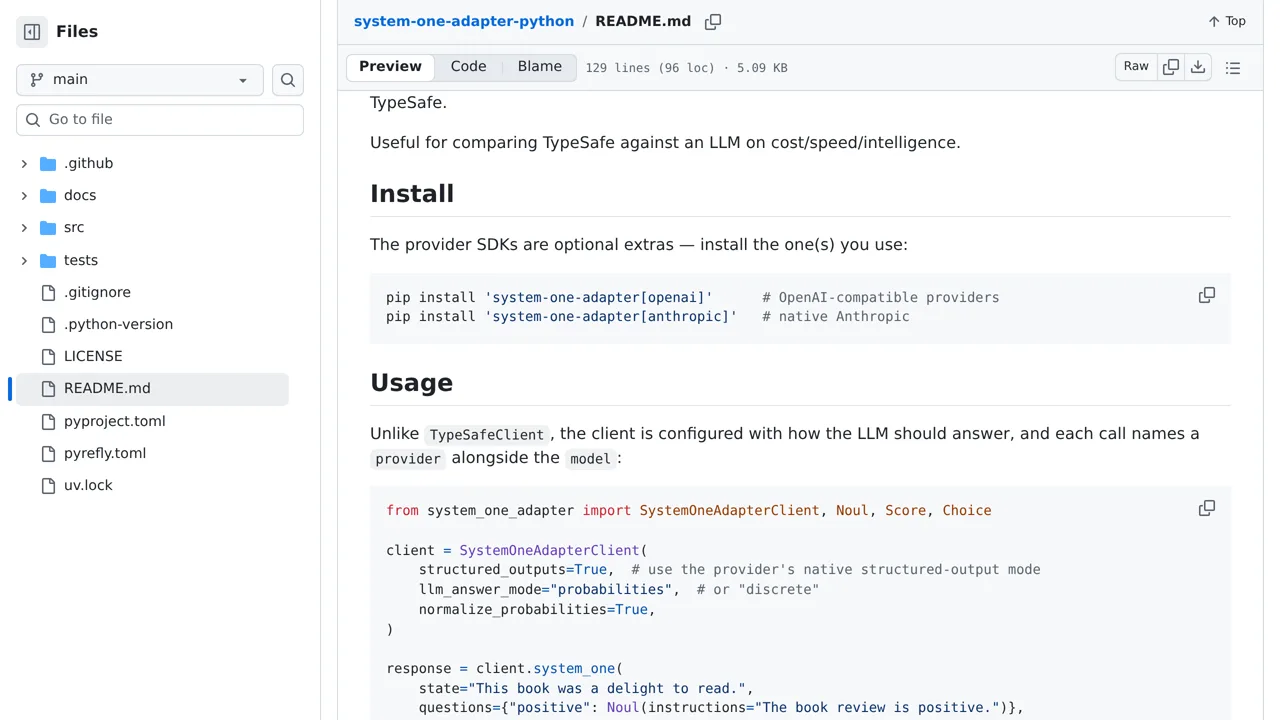Screen dimensions: 1280x720
Task: Click the TypeSafeClient inline code
Action: point(487,435)
